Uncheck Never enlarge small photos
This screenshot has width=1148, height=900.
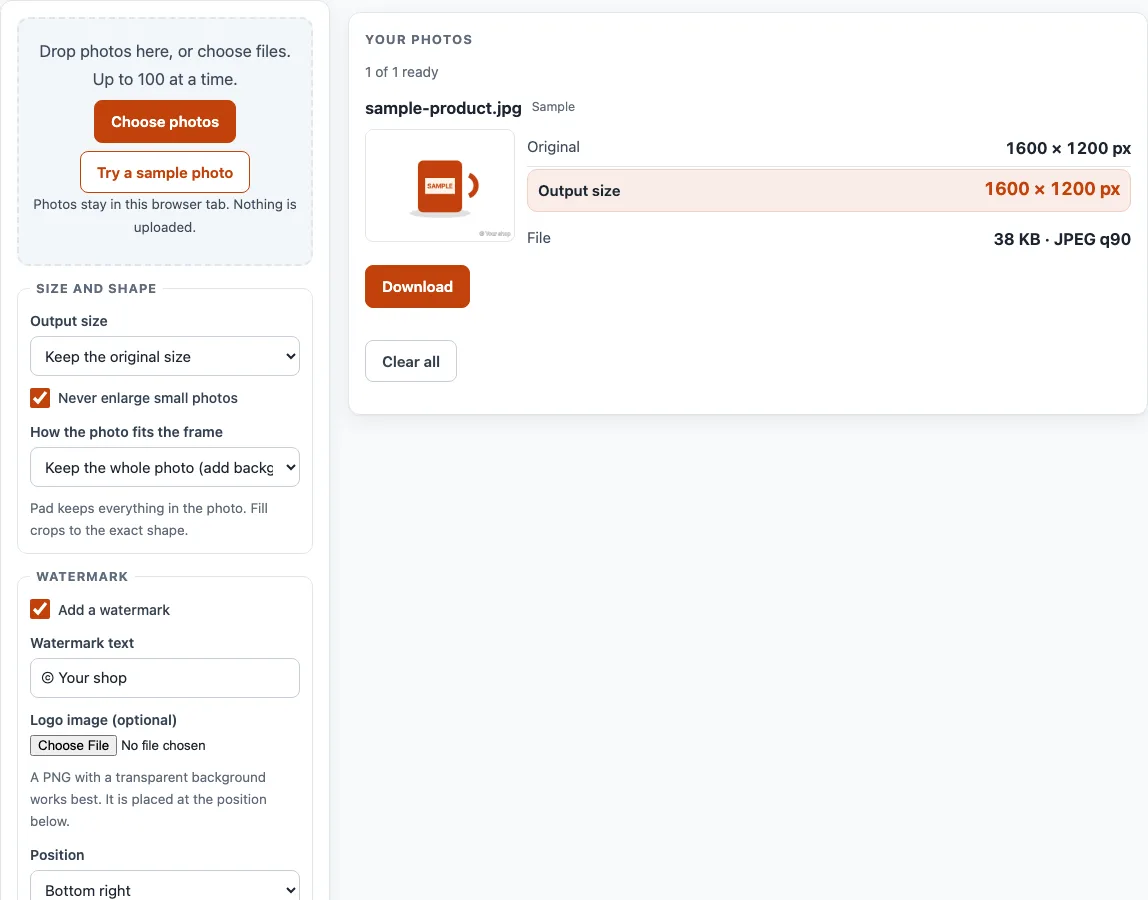click(x=40, y=398)
